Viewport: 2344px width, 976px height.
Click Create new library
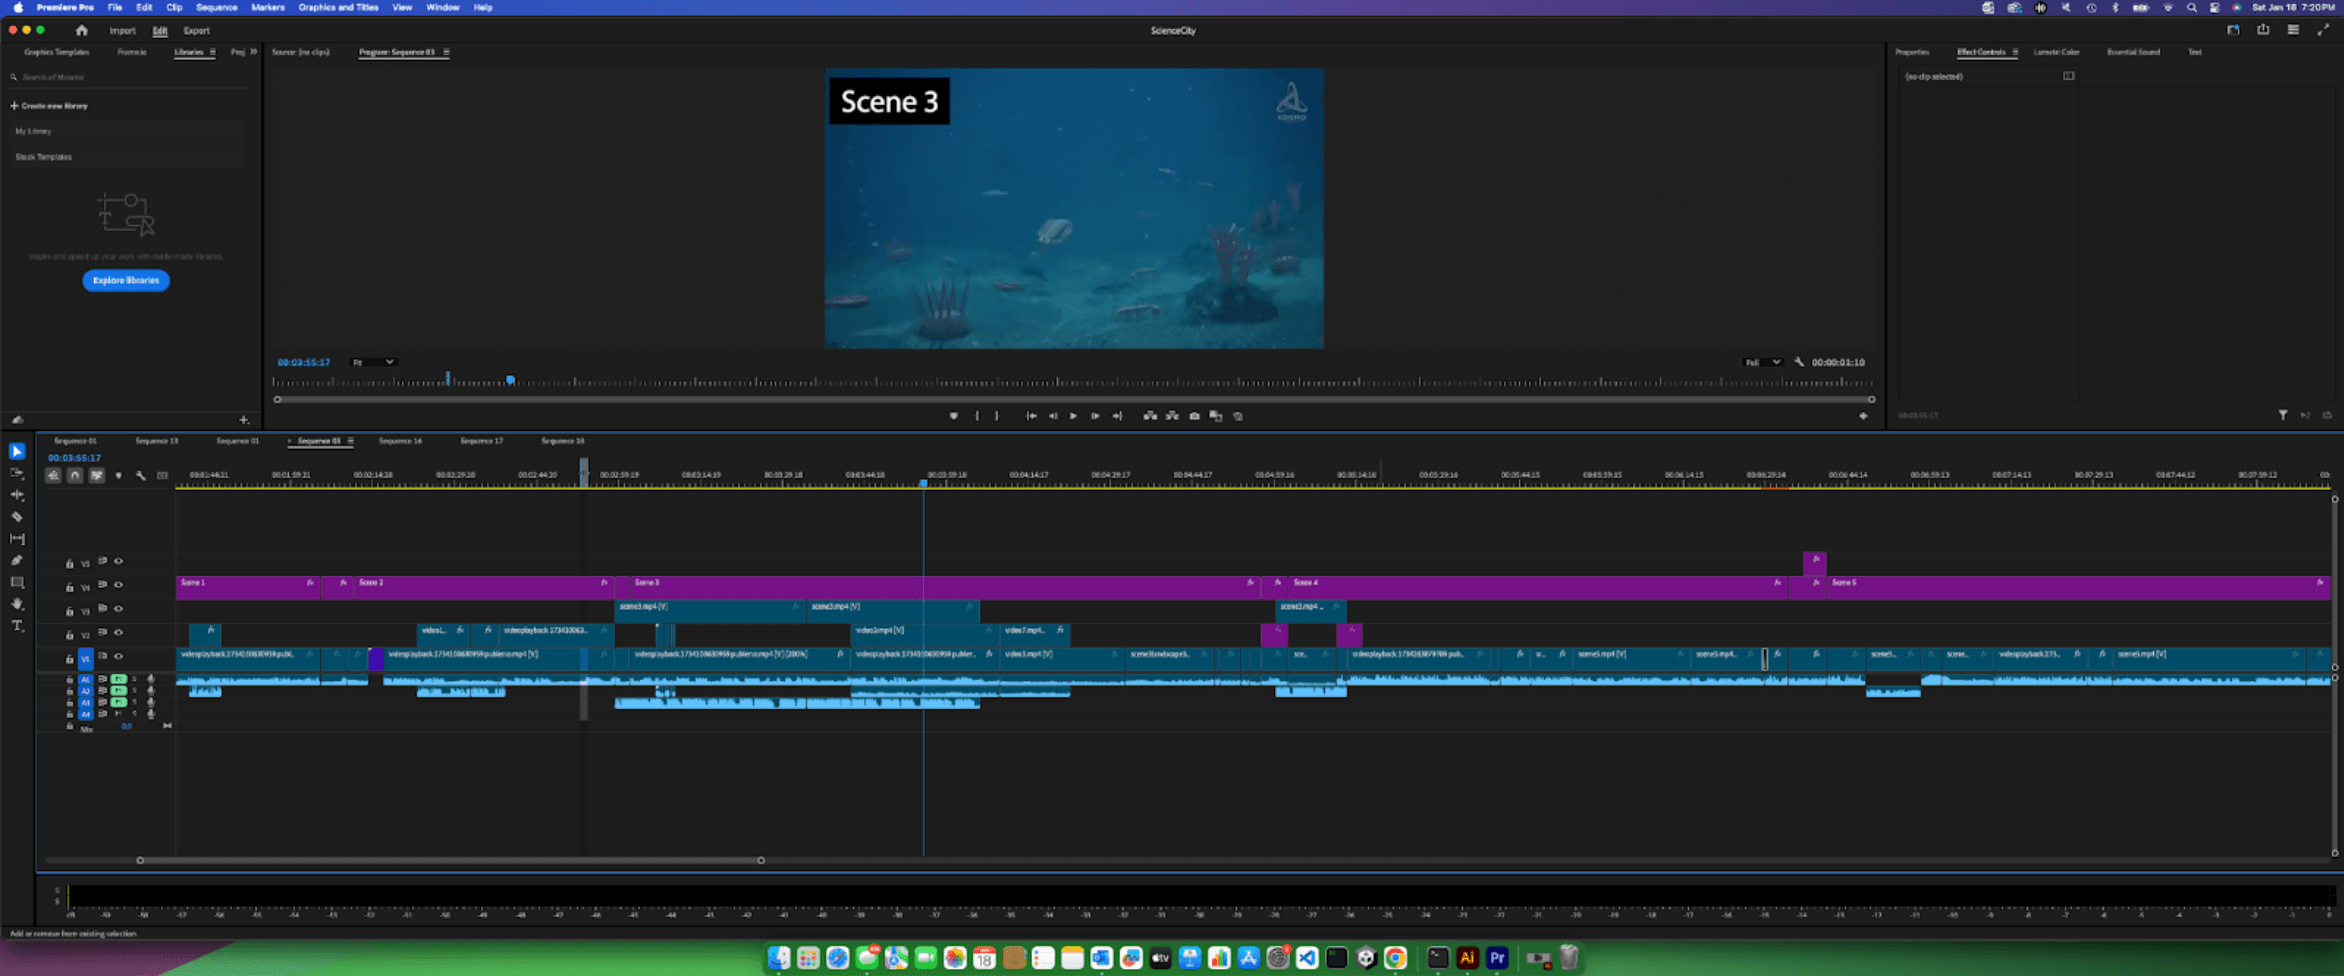click(x=50, y=106)
